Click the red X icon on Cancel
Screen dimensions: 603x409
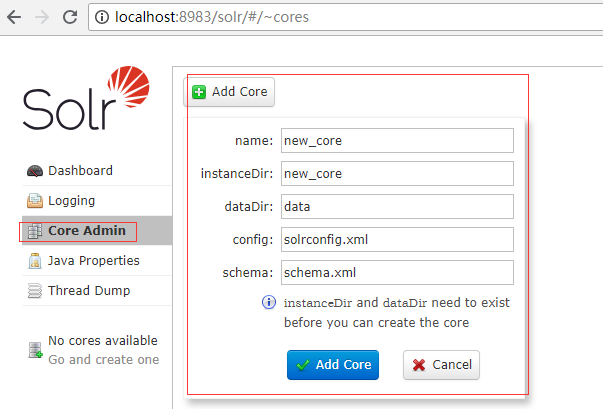click(x=419, y=365)
